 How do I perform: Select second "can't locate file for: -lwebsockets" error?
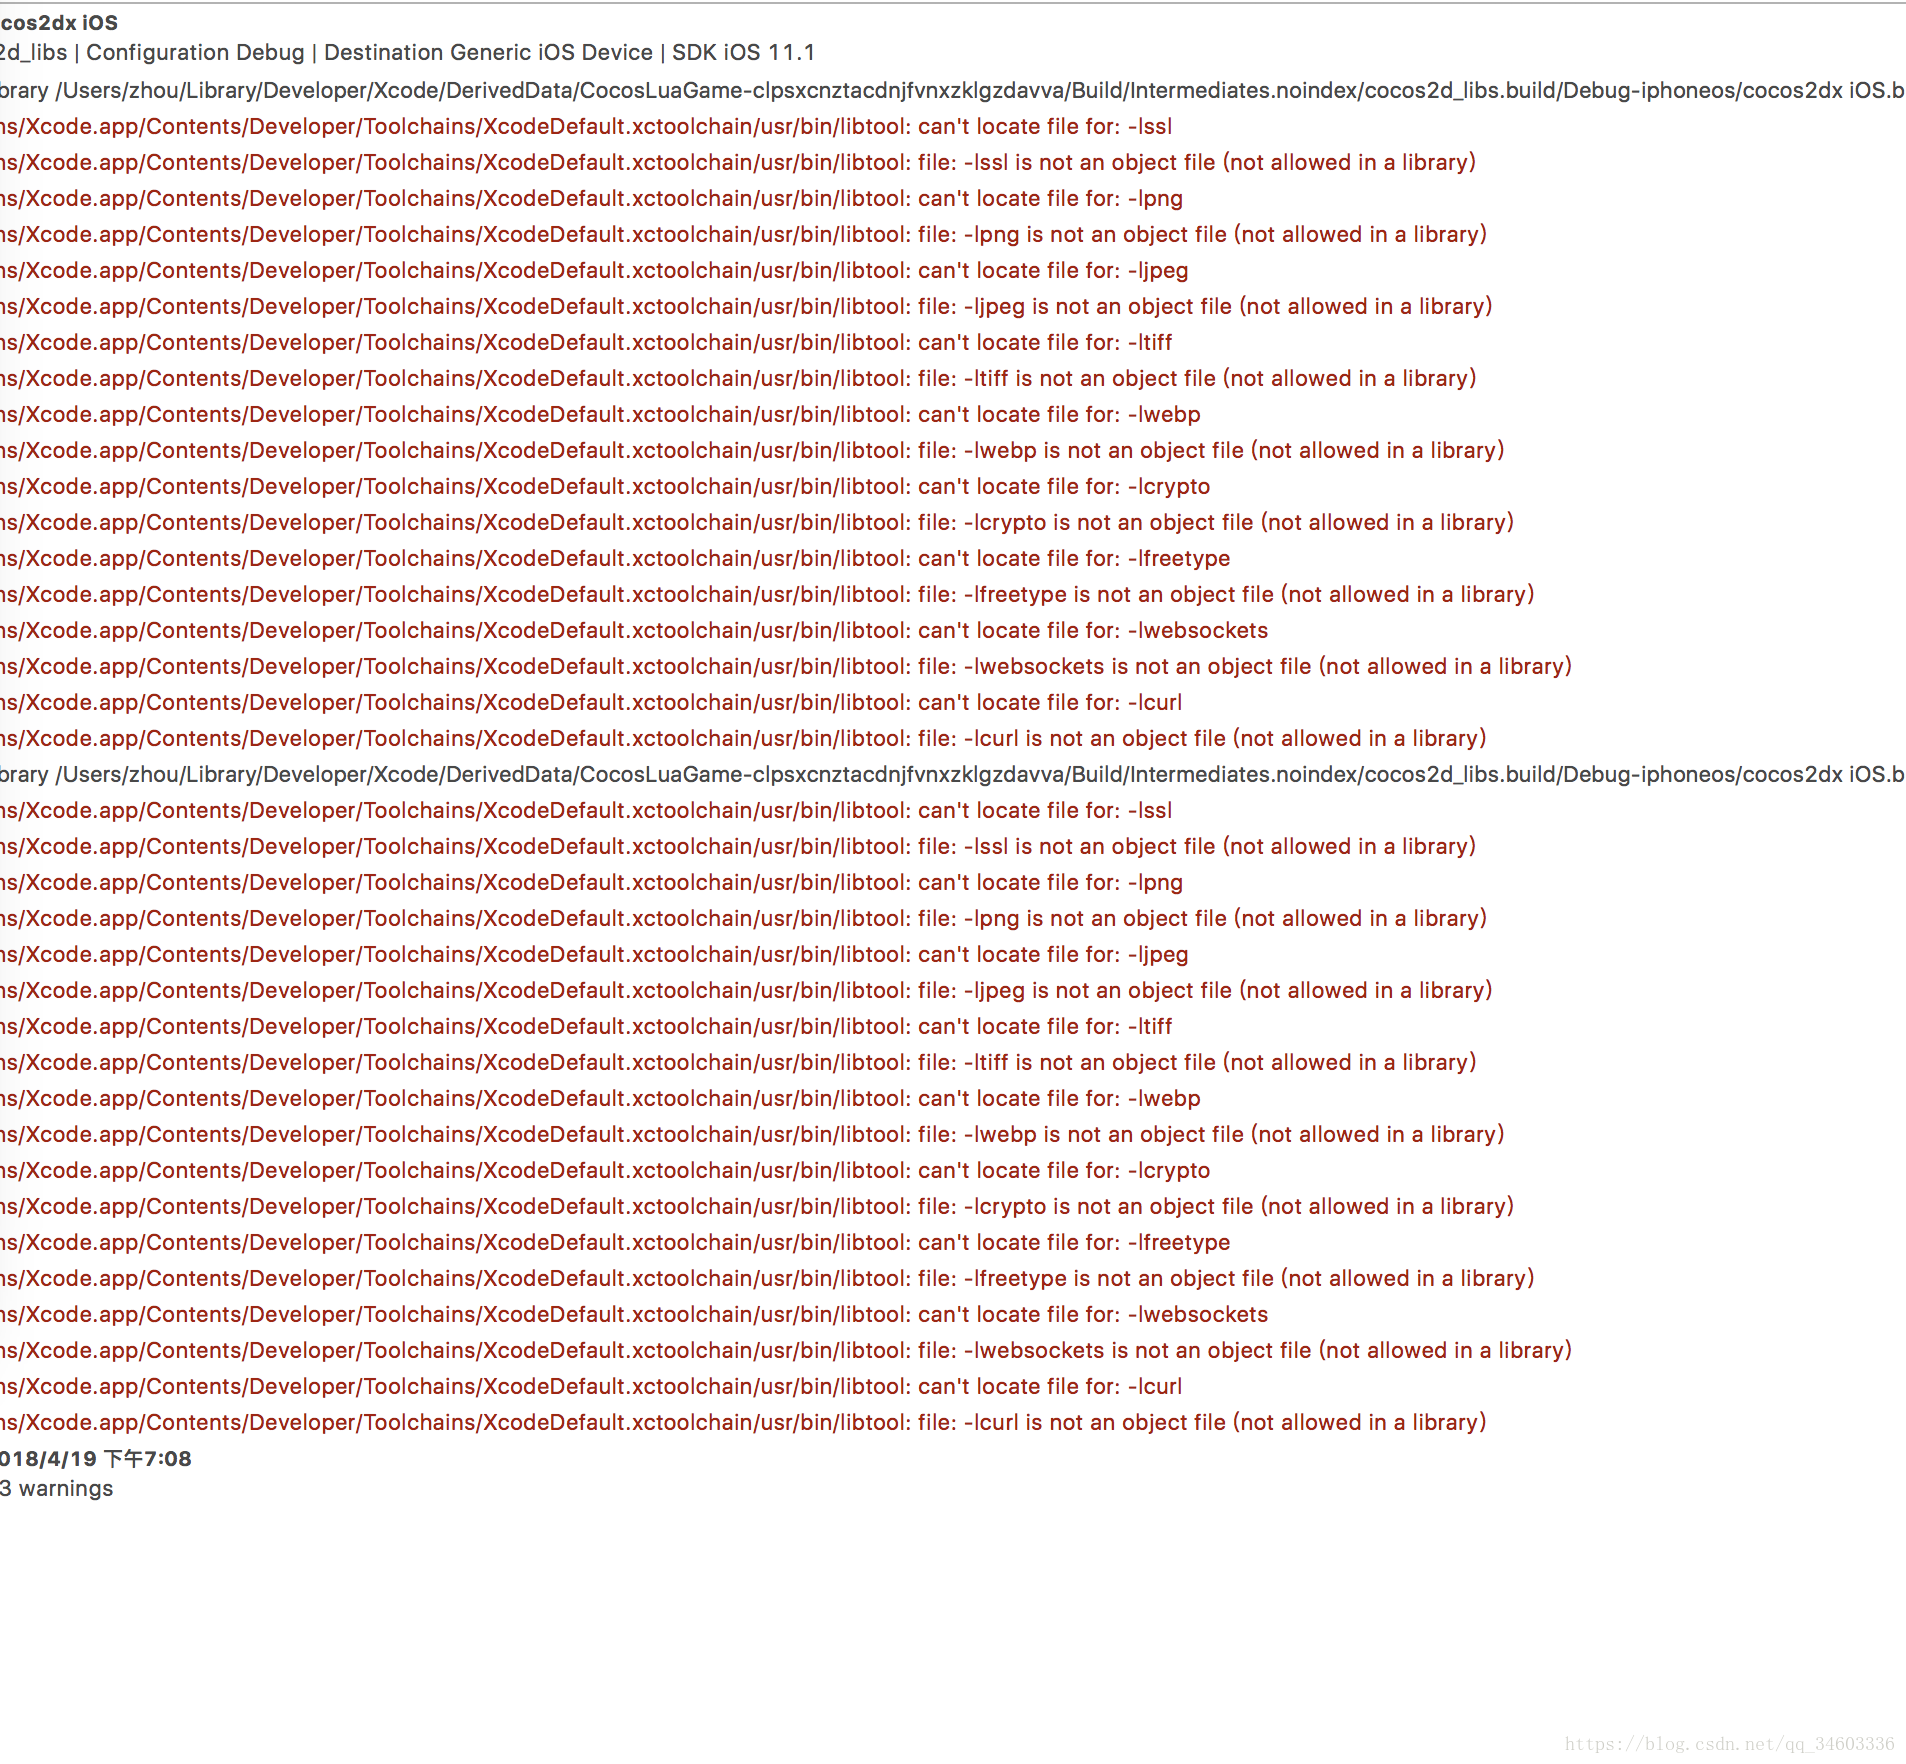tap(635, 1314)
